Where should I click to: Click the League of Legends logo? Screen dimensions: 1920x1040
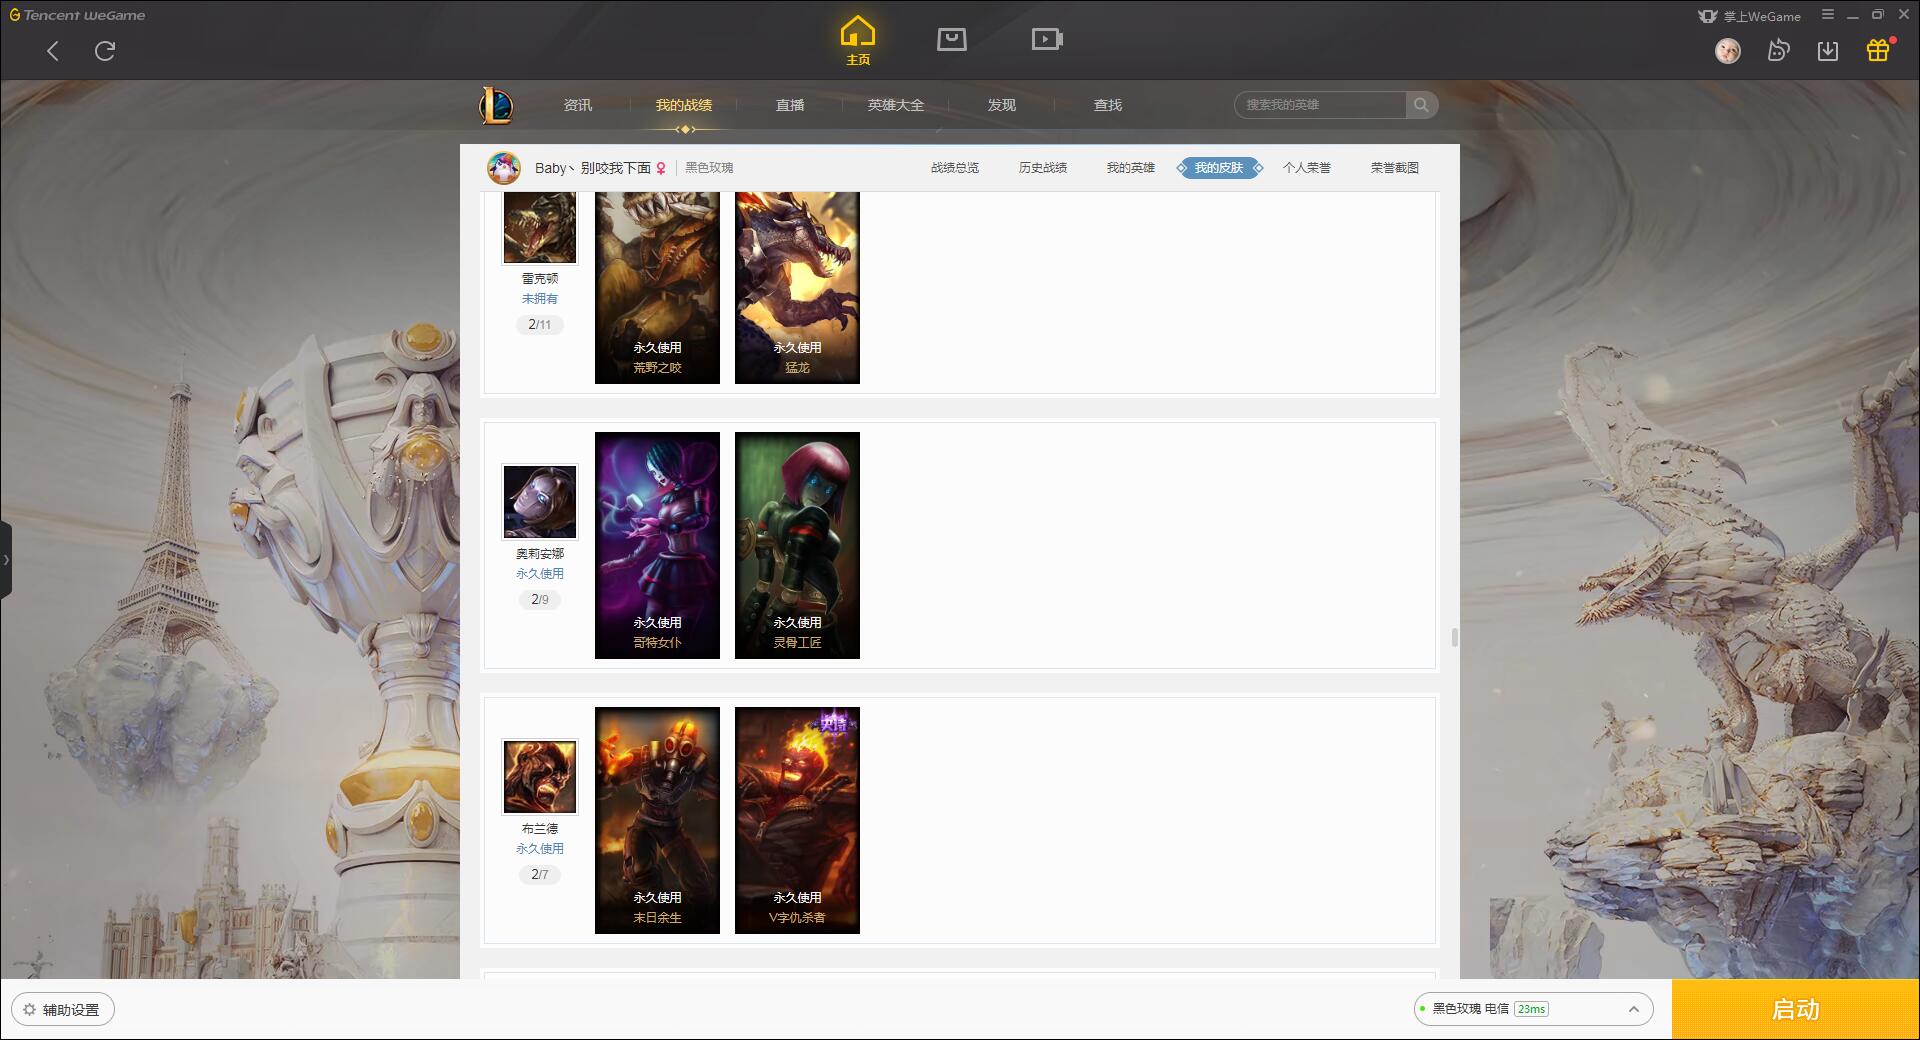pos(496,105)
